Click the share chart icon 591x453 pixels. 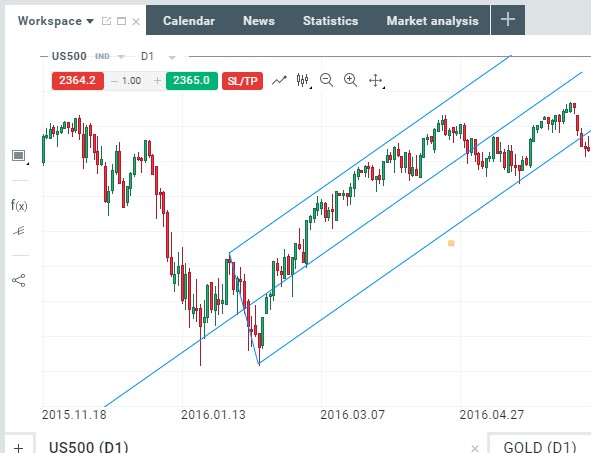(x=18, y=280)
